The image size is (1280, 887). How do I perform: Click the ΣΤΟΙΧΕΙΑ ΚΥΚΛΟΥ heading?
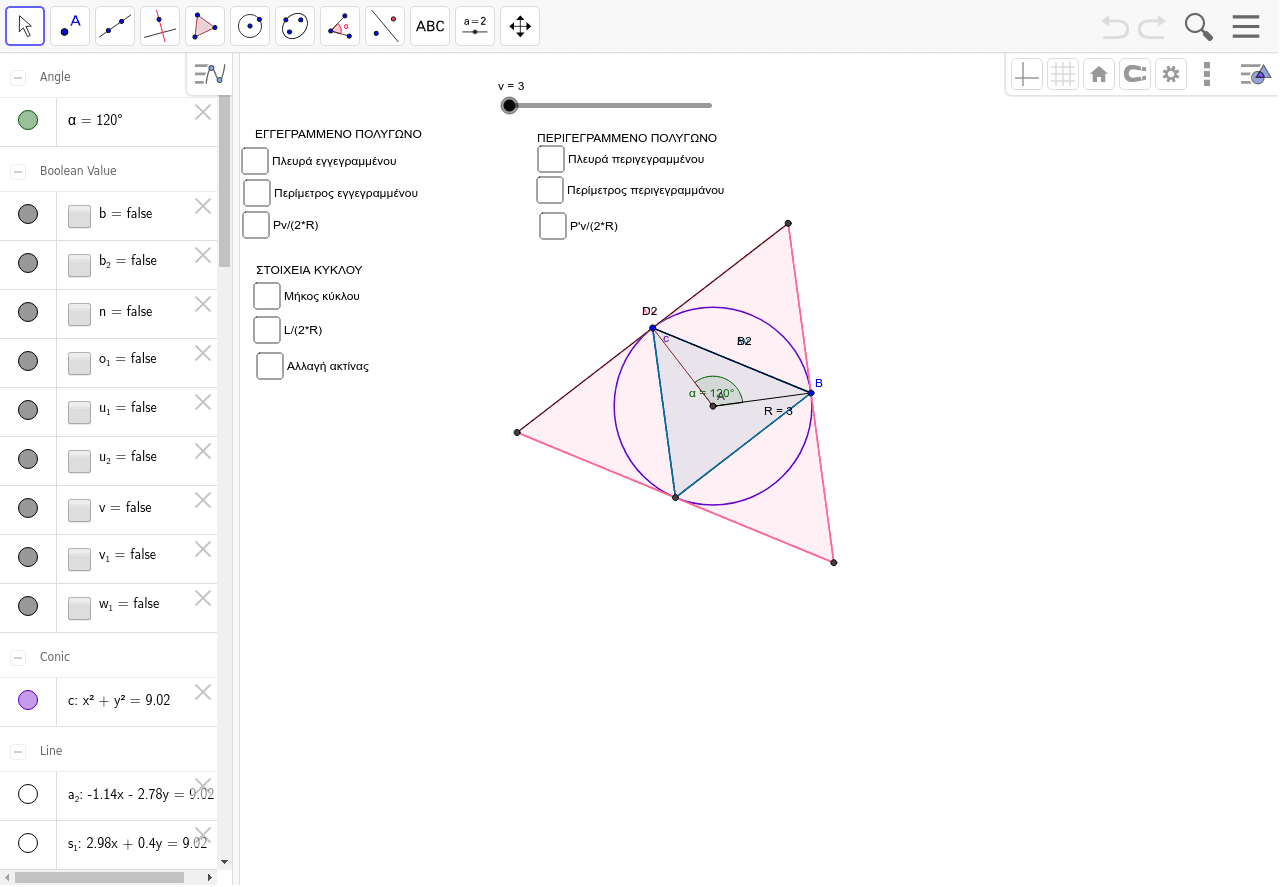tap(309, 270)
